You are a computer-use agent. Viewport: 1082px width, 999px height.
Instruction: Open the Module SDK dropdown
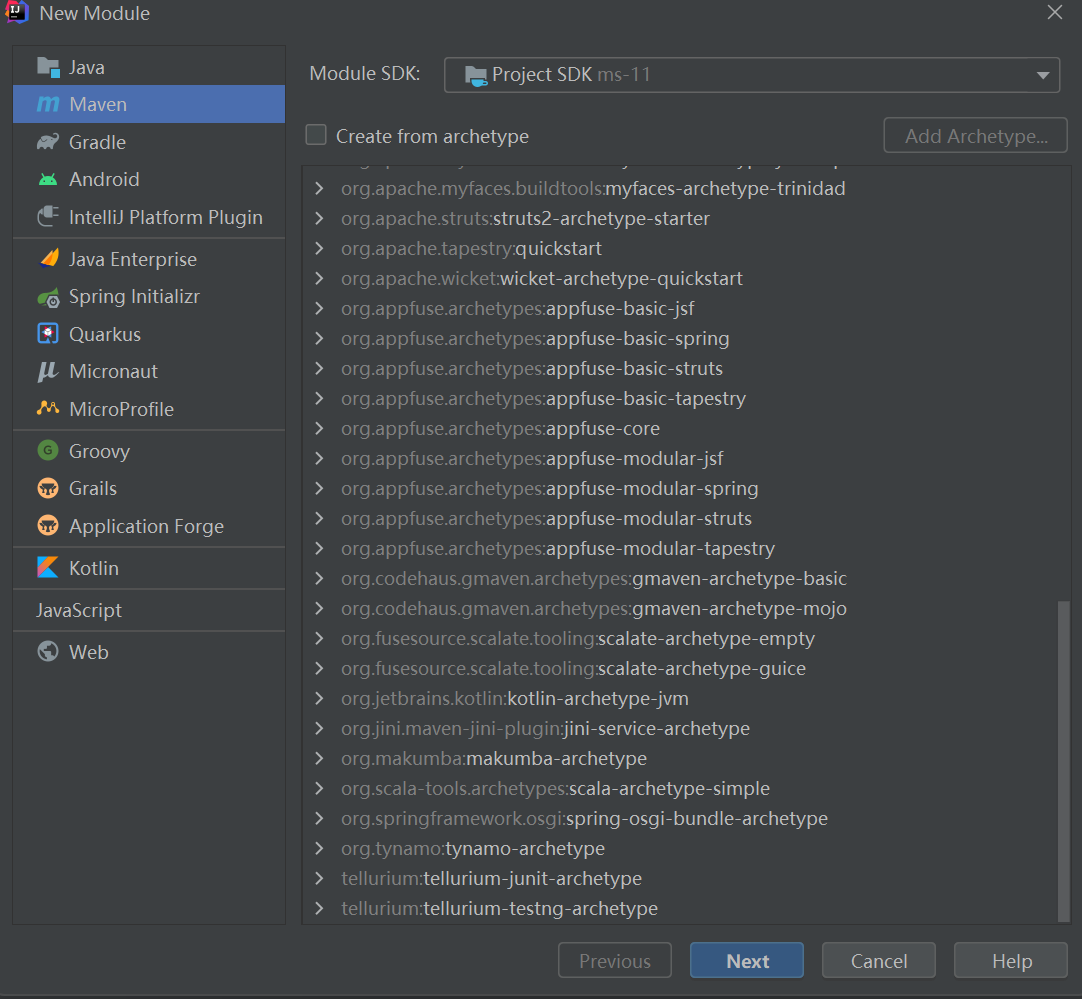(x=752, y=75)
